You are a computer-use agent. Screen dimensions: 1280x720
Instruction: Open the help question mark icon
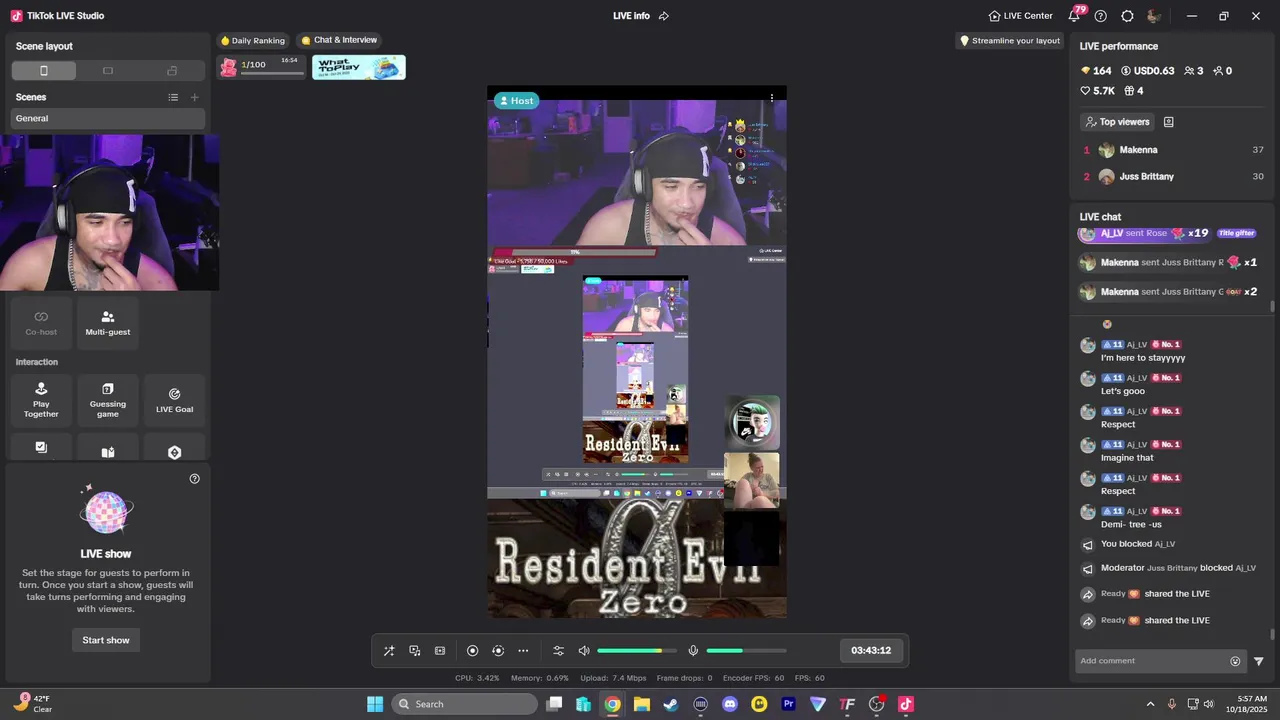pos(1101,16)
